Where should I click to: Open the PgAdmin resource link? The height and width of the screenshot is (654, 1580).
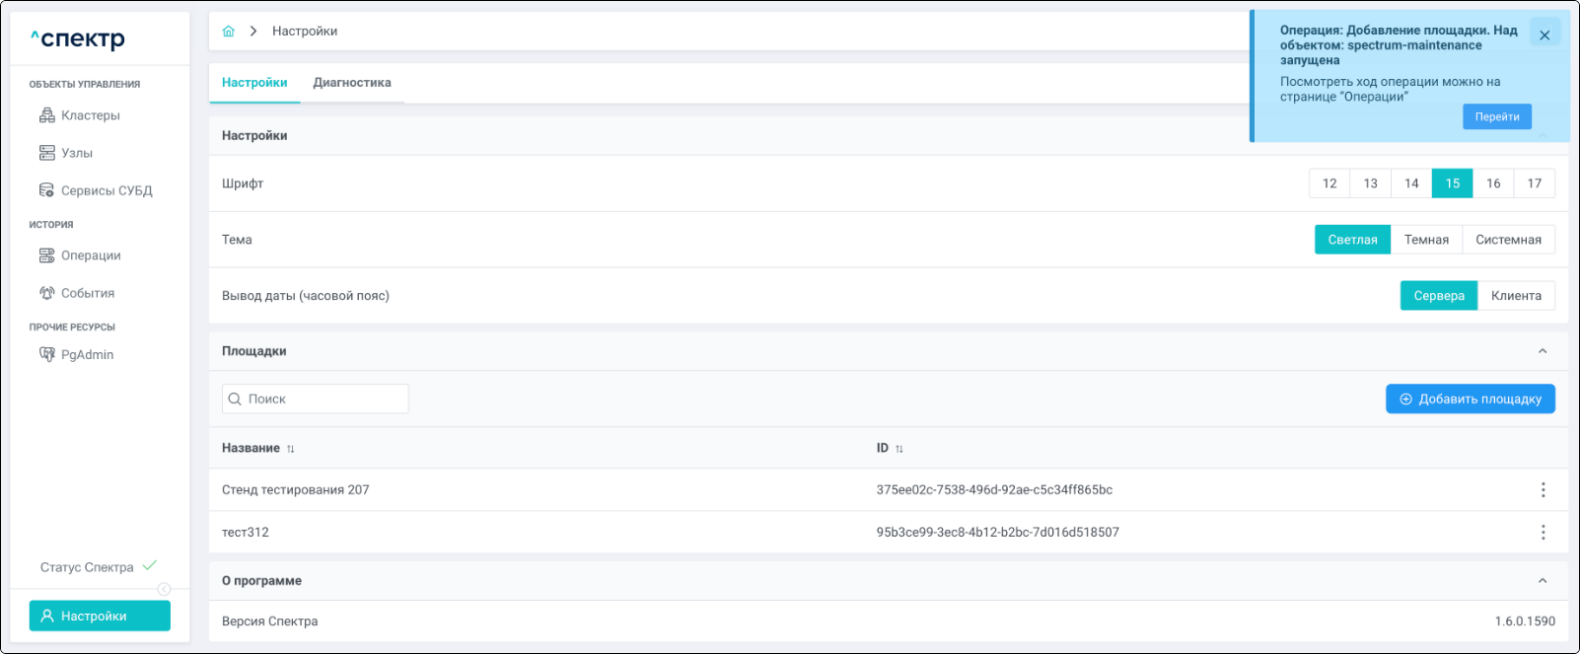coord(86,355)
